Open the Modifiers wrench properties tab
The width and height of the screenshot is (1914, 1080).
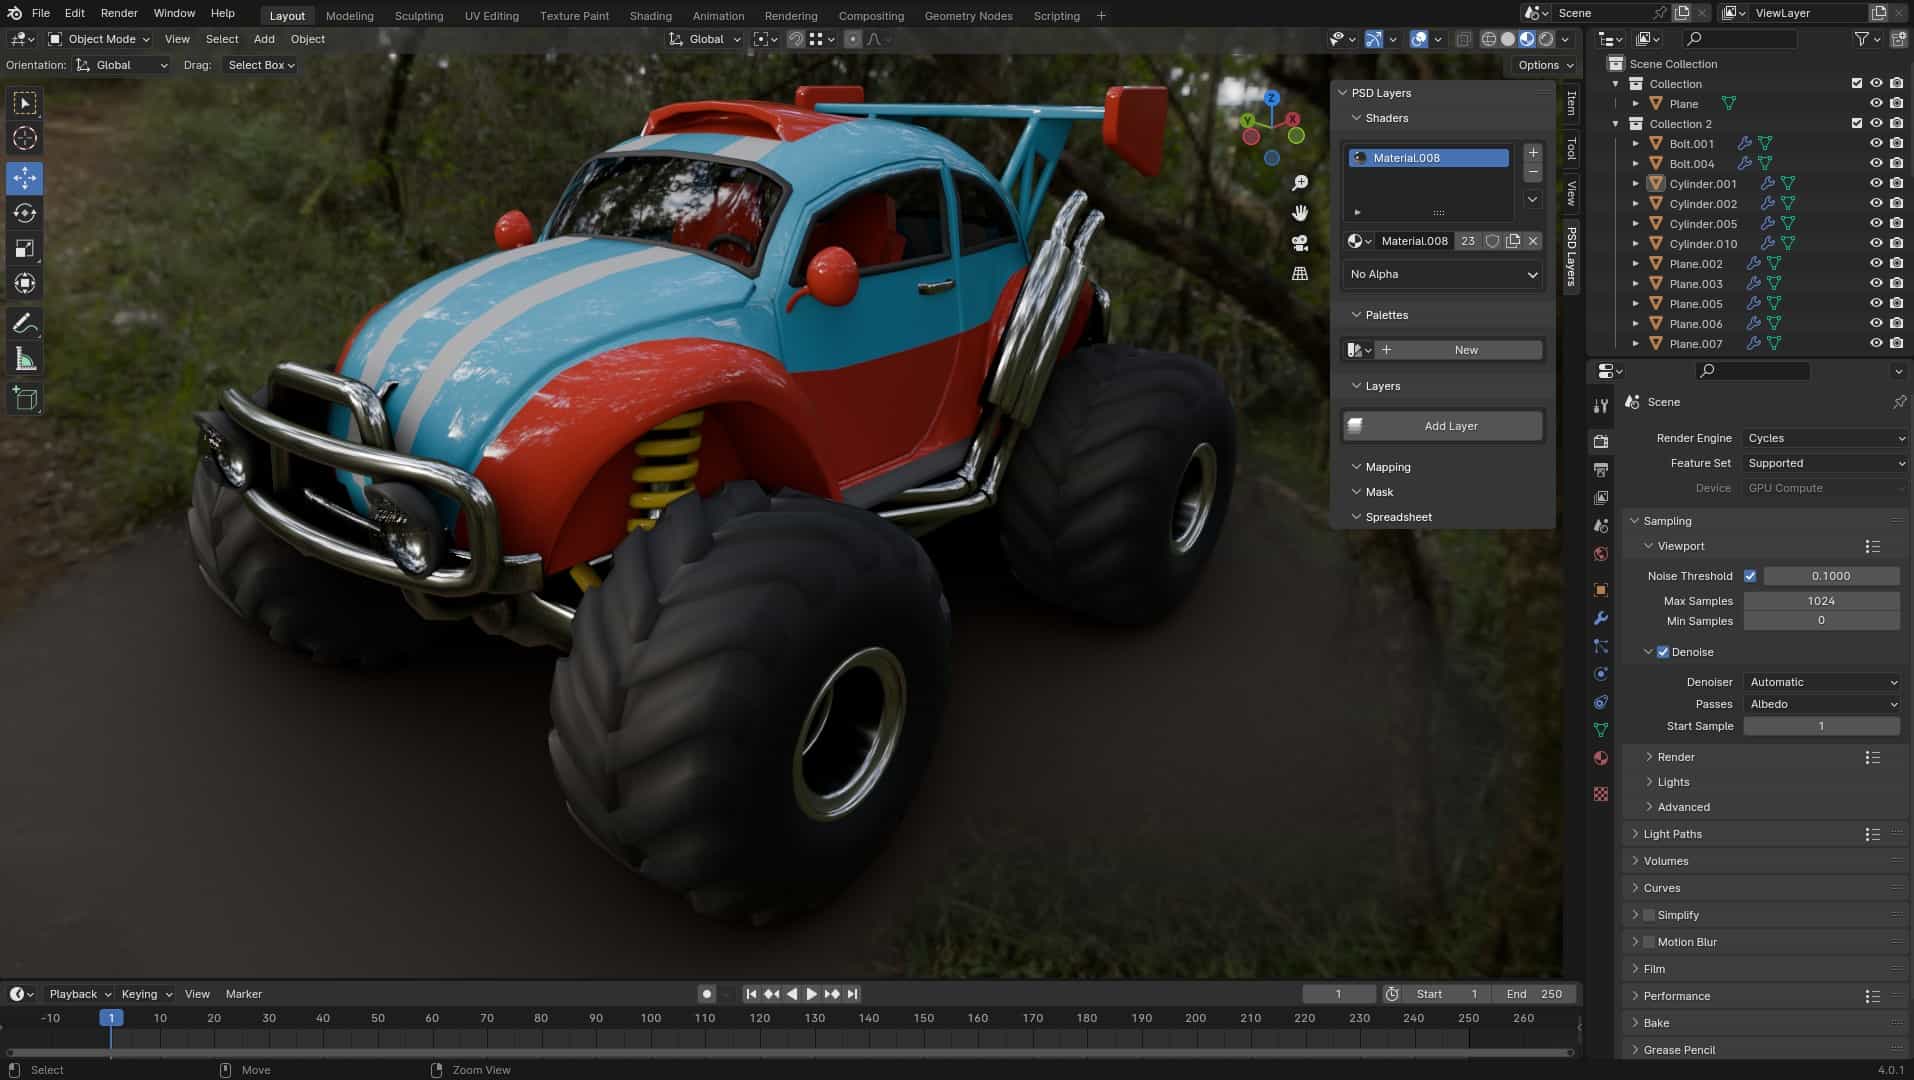click(x=1601, y=618)
